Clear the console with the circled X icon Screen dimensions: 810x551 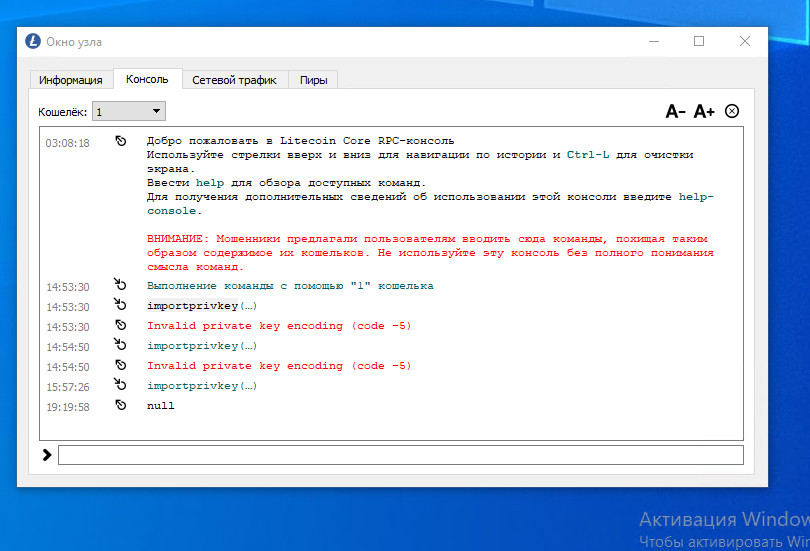[x=732, y=111]
